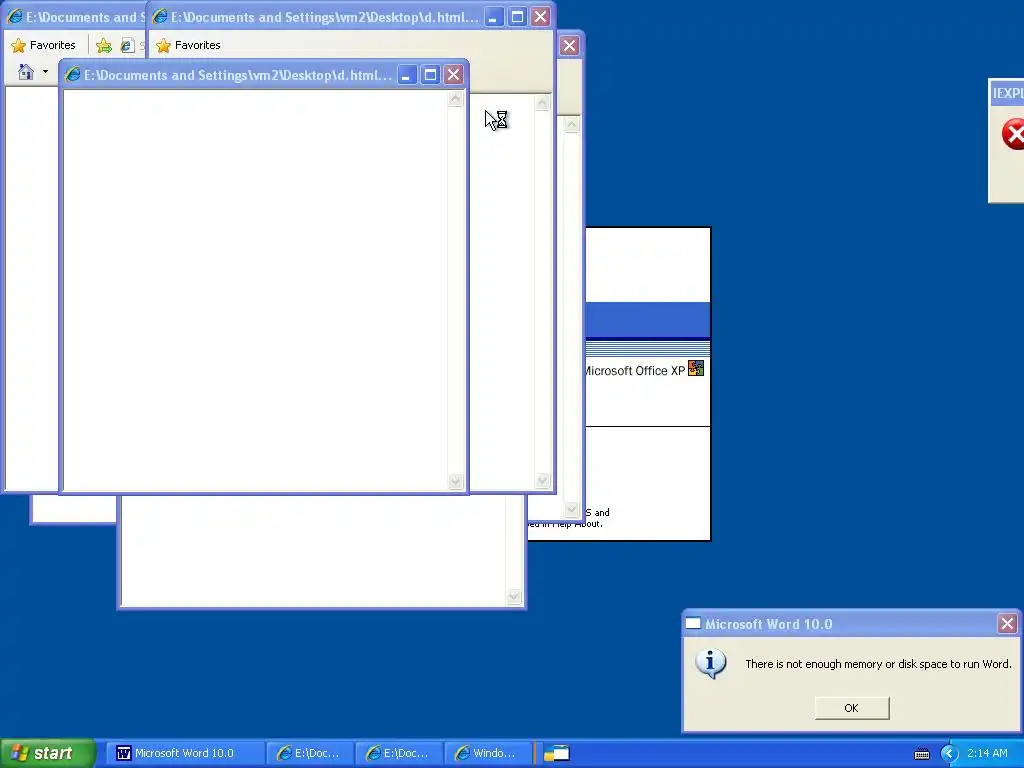Click the 2:14 AM clock

tap(987, 753)
